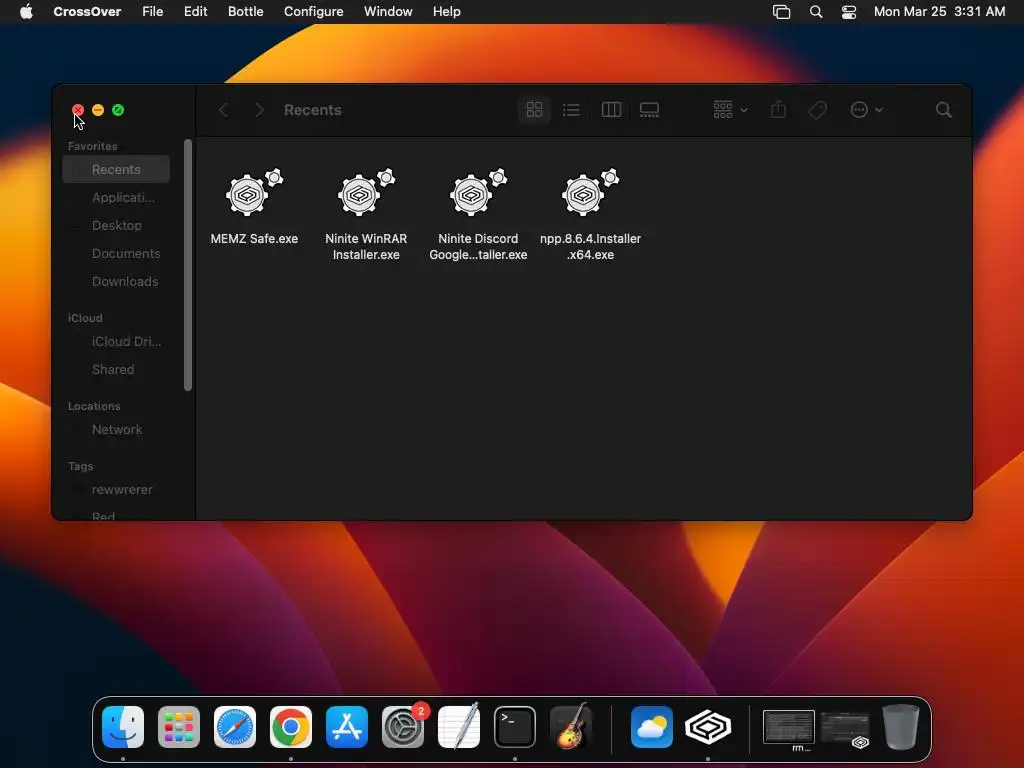
Task: Click the Stage Manager menu bar icon
Action: (782, 12)
